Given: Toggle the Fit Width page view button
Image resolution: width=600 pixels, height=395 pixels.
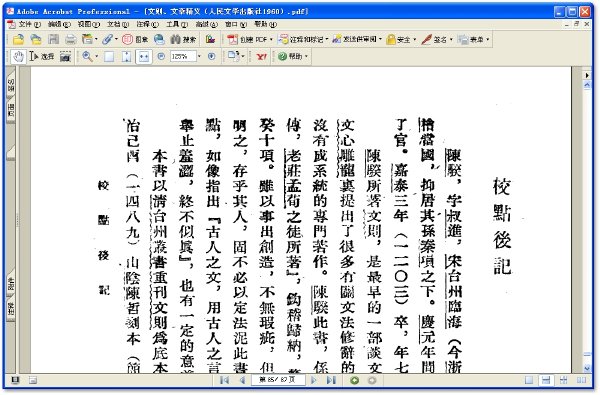Looking at the screenshot, I should pyautogui.click(x=143, y=57).
